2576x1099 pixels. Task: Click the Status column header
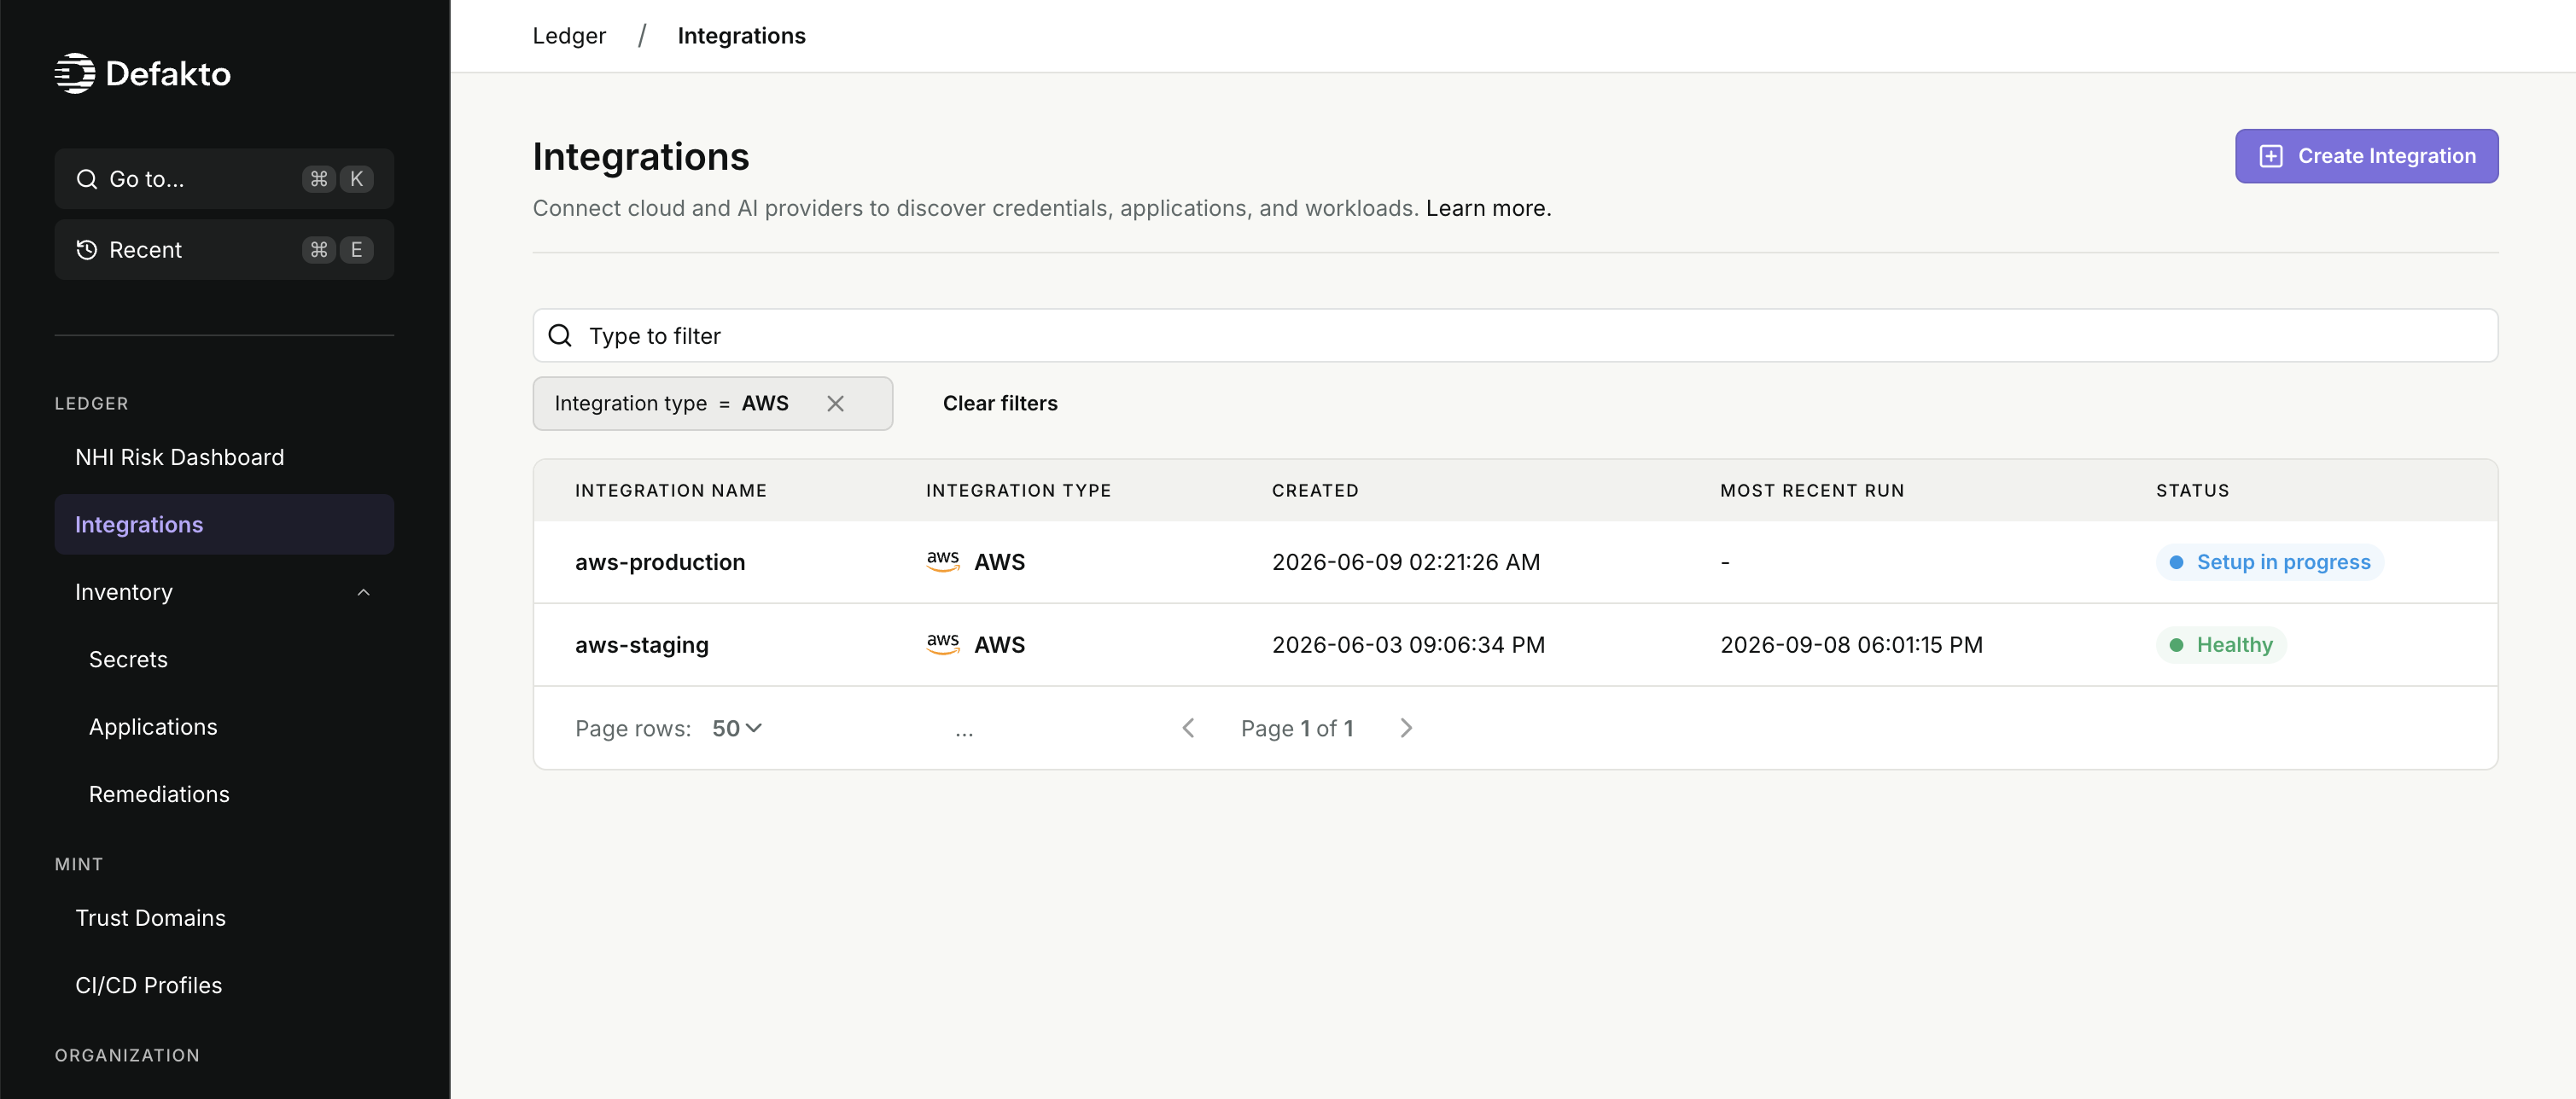click(x=2192, y=491)
